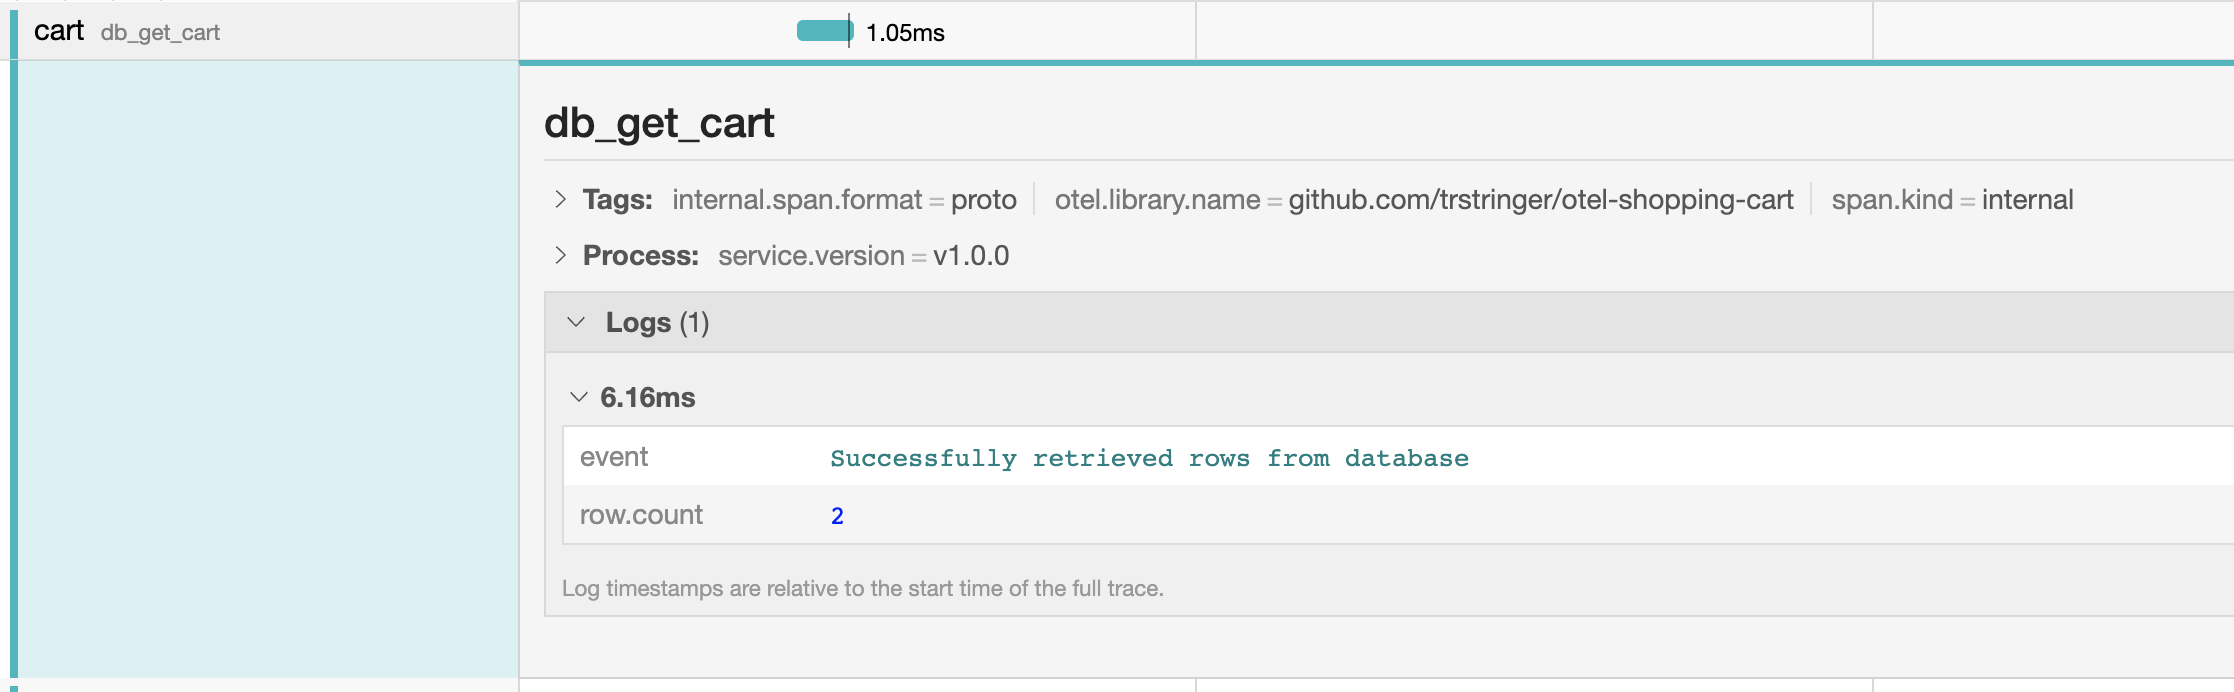Click the row.count value 2

click(x=837, y=516)
